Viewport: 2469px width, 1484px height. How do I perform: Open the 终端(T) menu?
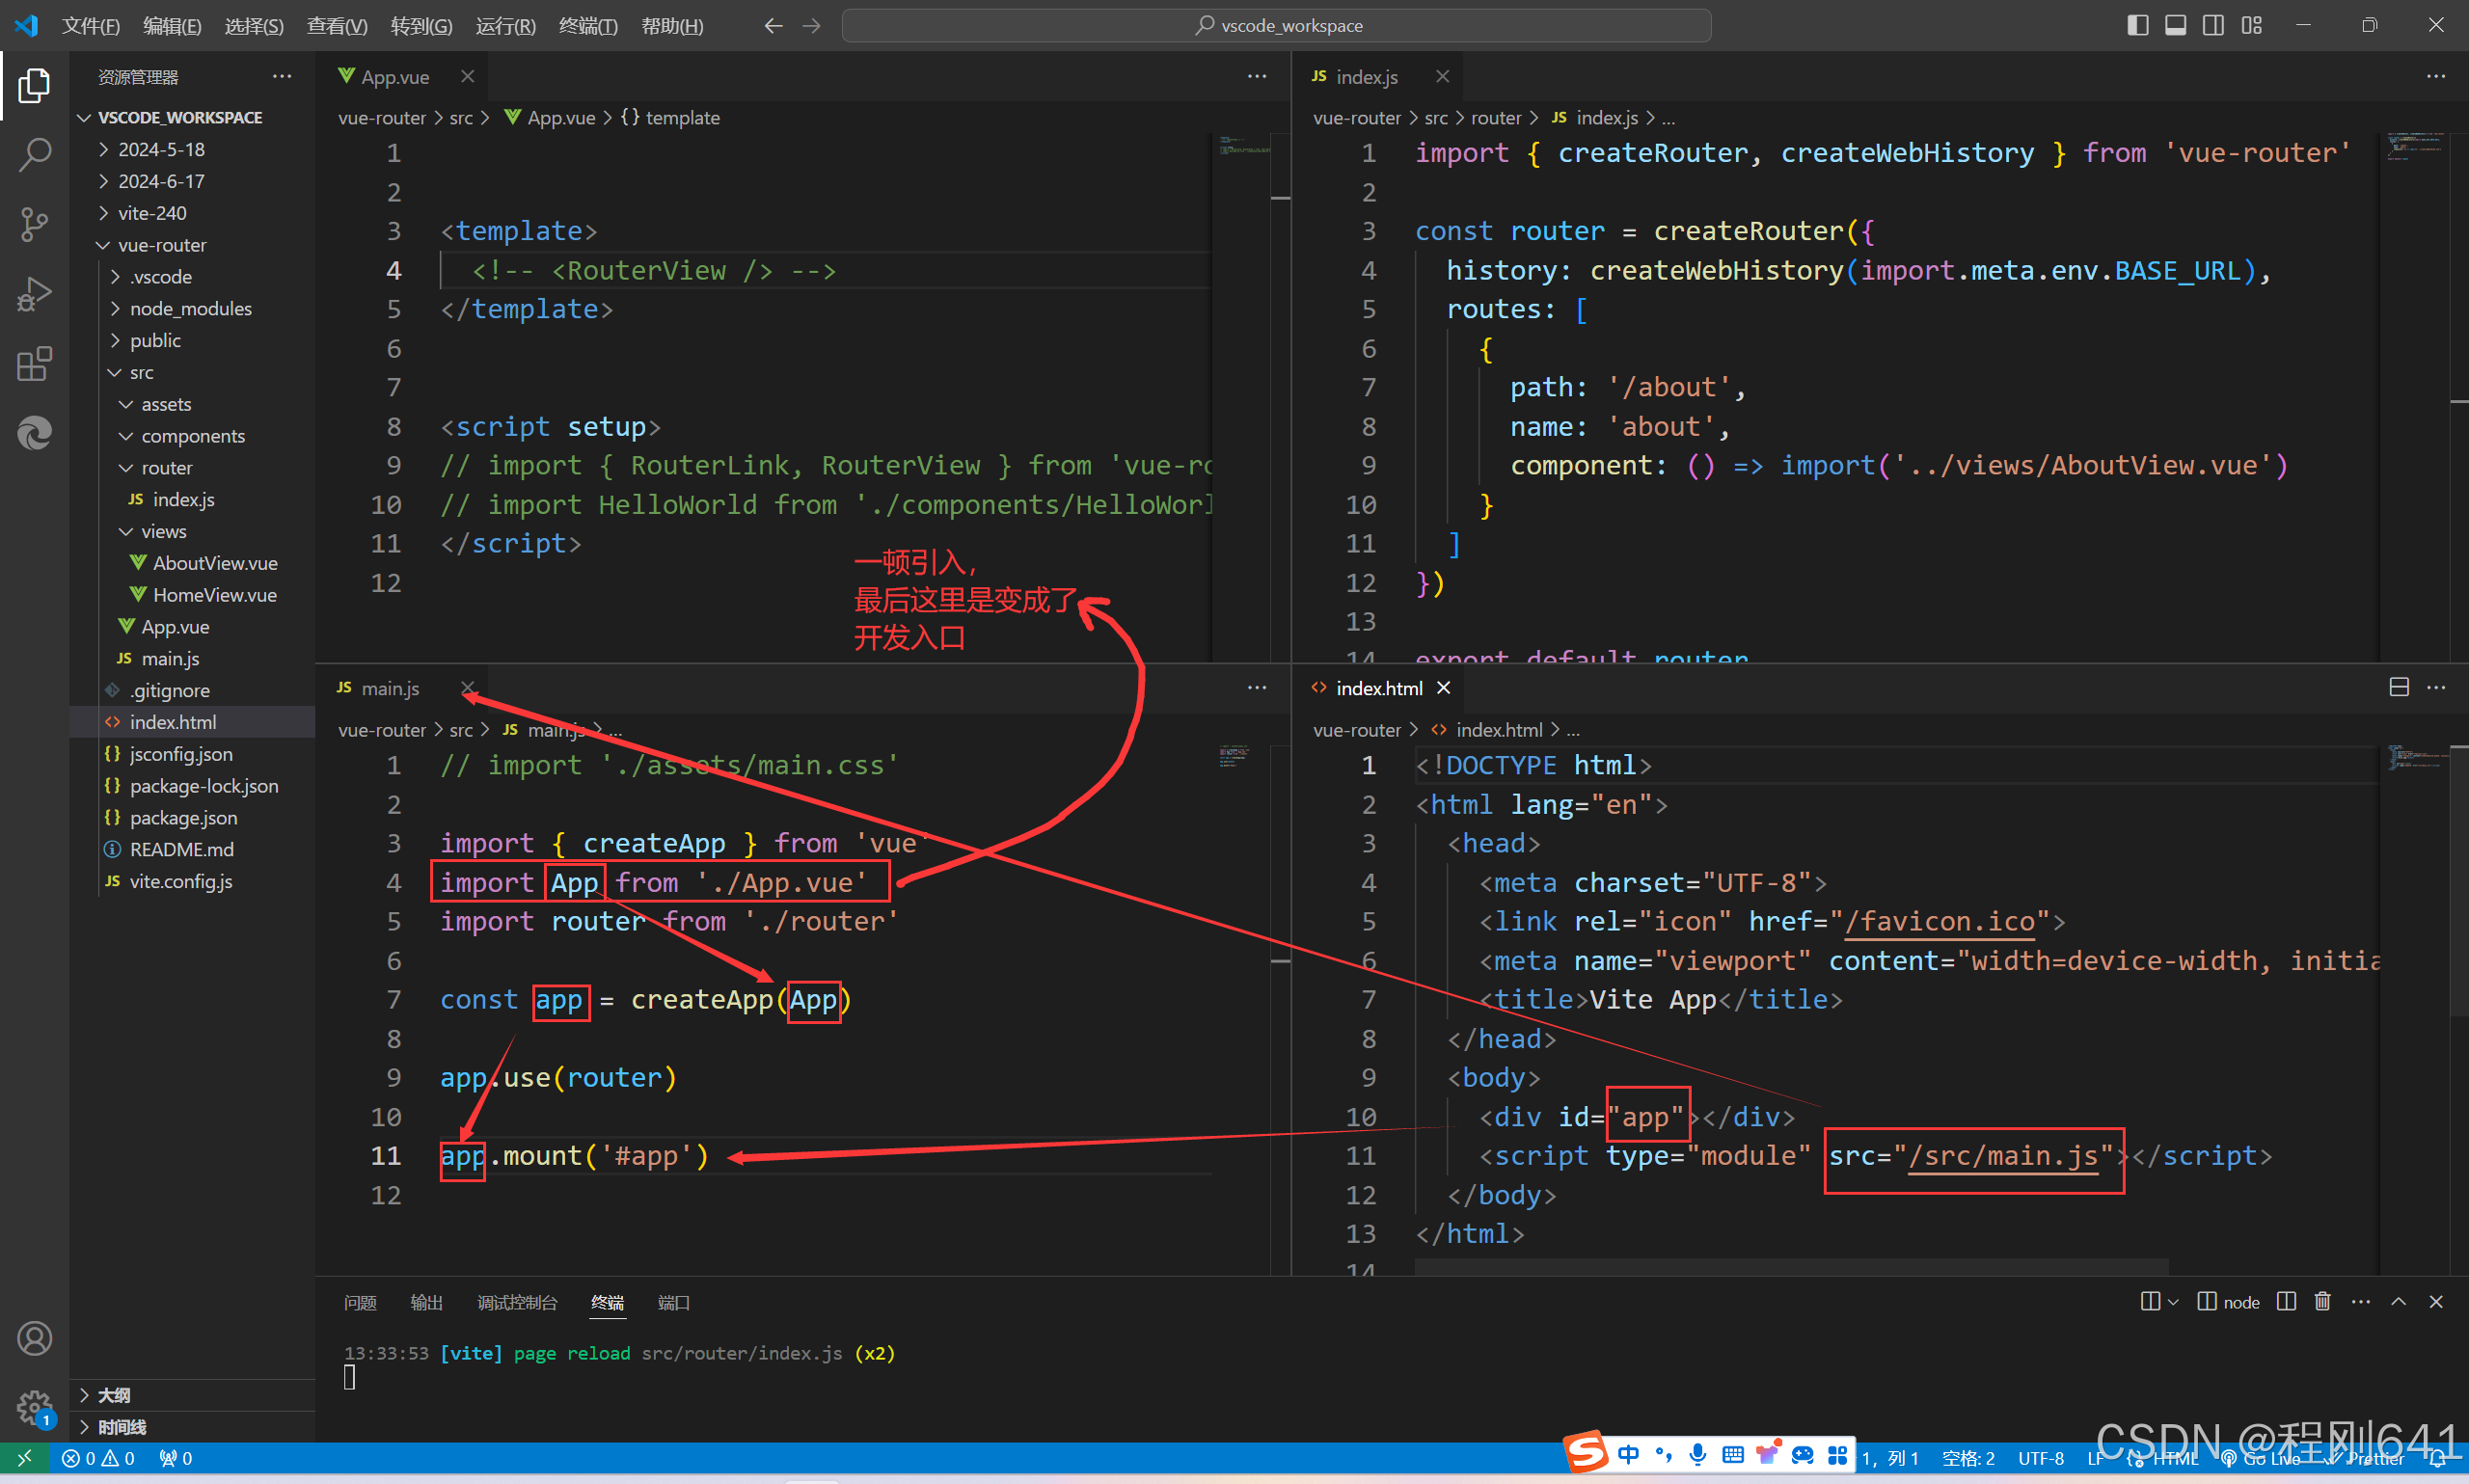pyautogui.click(x=587, y=26)
